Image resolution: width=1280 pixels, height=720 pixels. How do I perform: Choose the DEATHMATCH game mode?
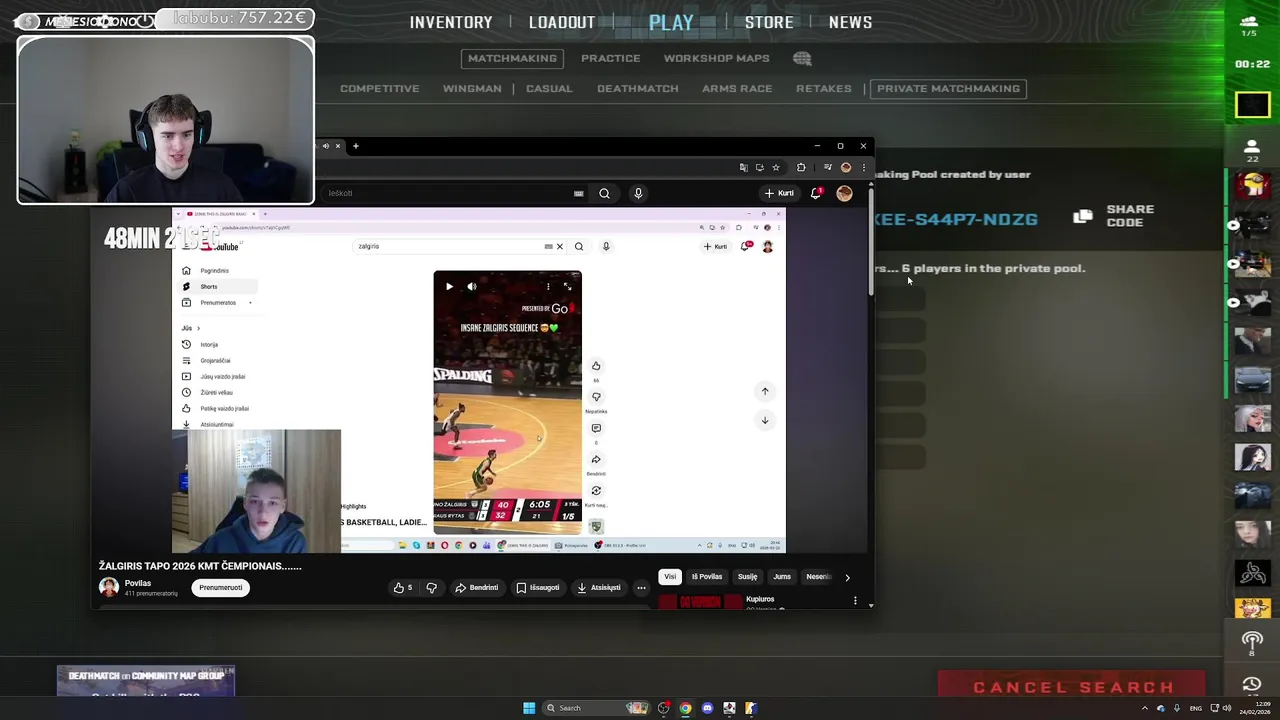[x=638, y=88]
